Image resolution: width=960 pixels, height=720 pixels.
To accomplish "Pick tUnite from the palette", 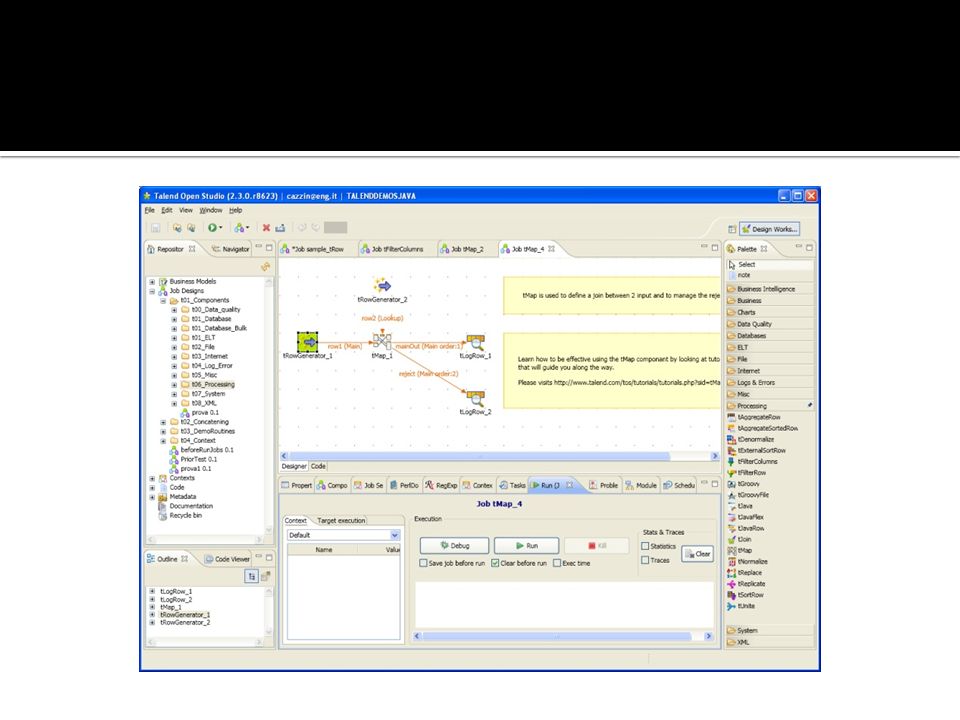I will click(x=741, y=606).
